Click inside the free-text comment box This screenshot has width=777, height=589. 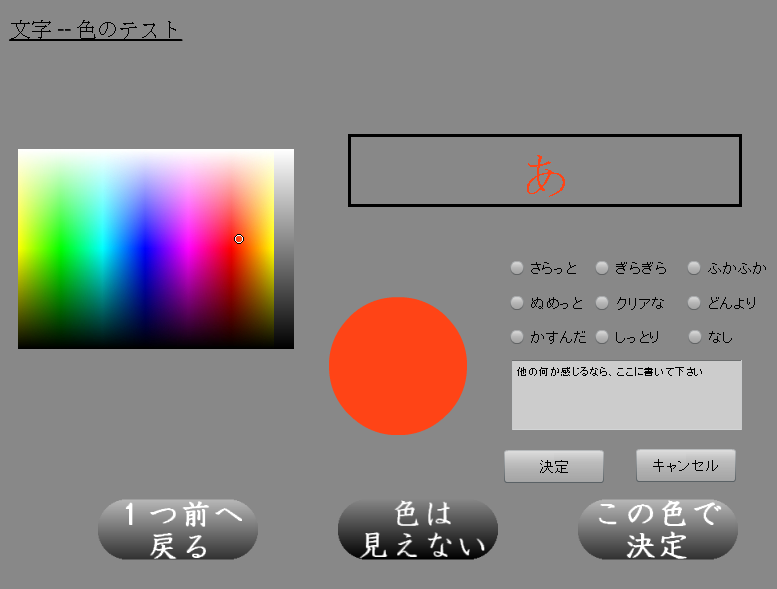[627, 395]
